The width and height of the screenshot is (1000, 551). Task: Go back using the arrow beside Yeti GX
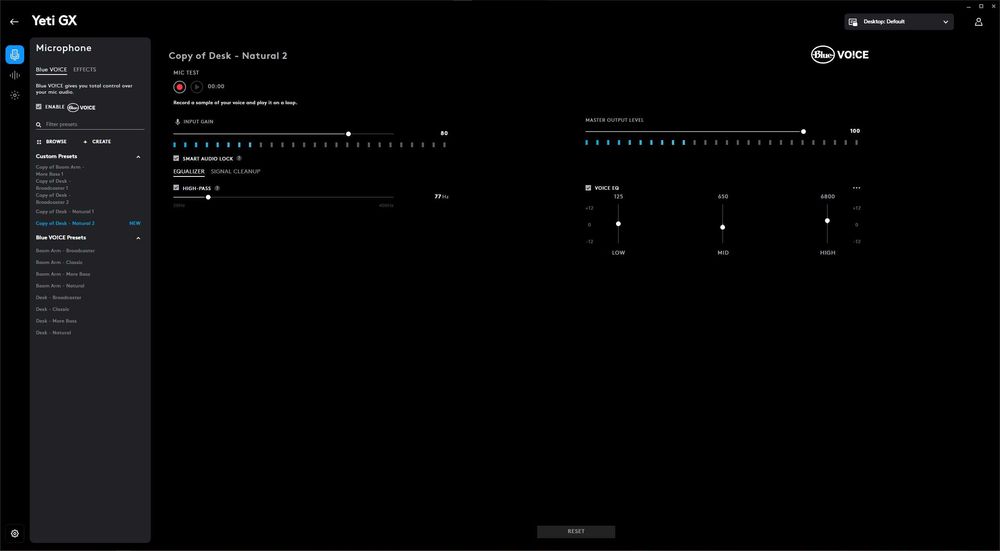coord(14,22)
